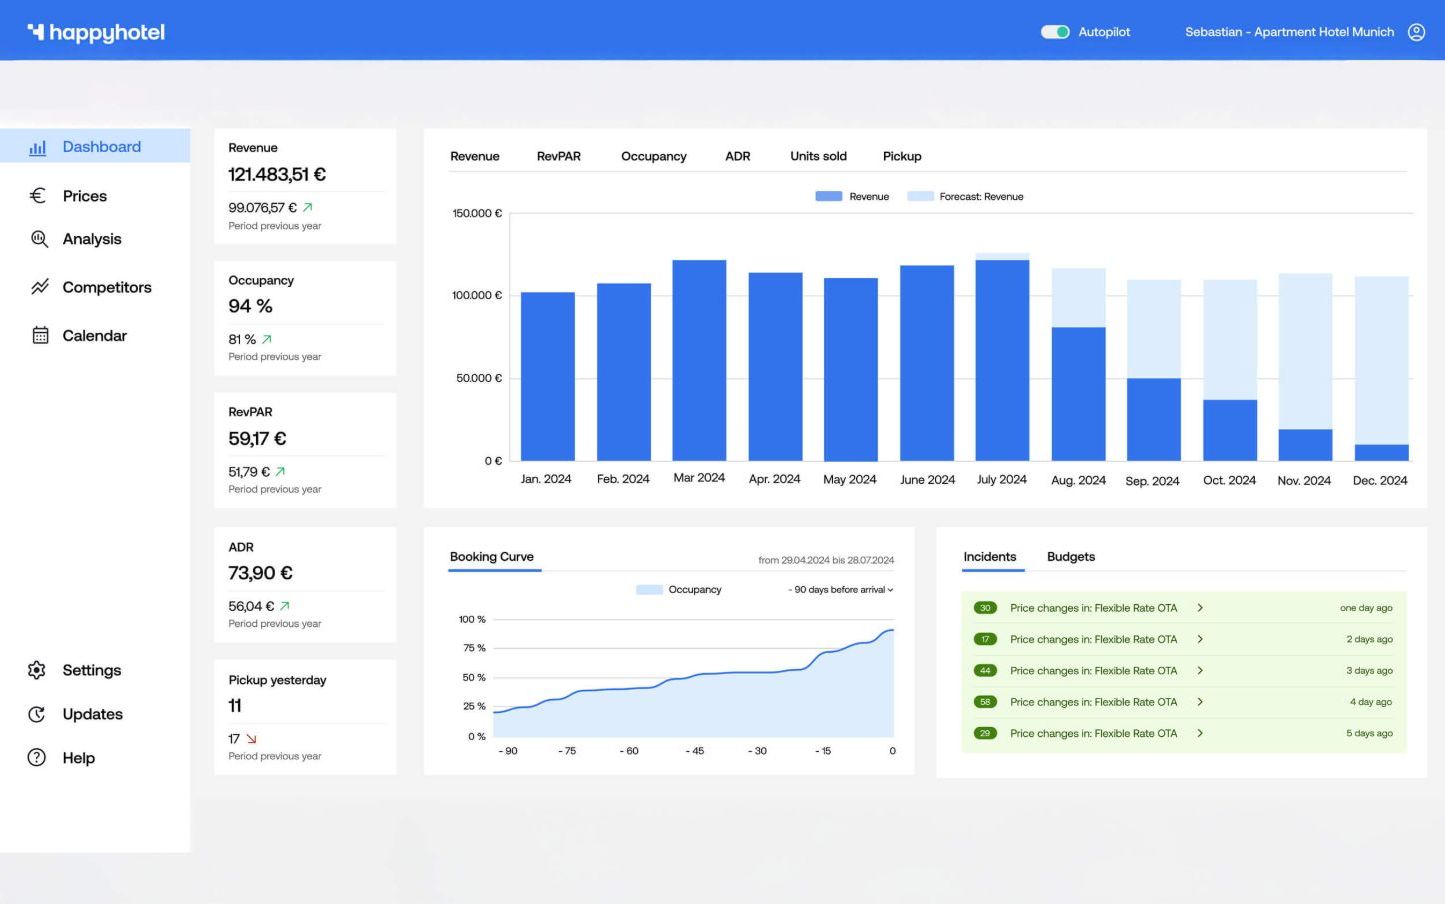Click the Analysis magnifier icon
This screenshot has width=1445, height=904.
(39, 239)
